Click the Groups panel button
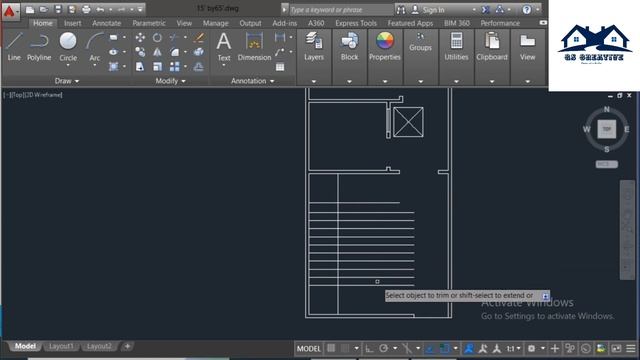Viewport: 640px width, 360px height. 420,42
